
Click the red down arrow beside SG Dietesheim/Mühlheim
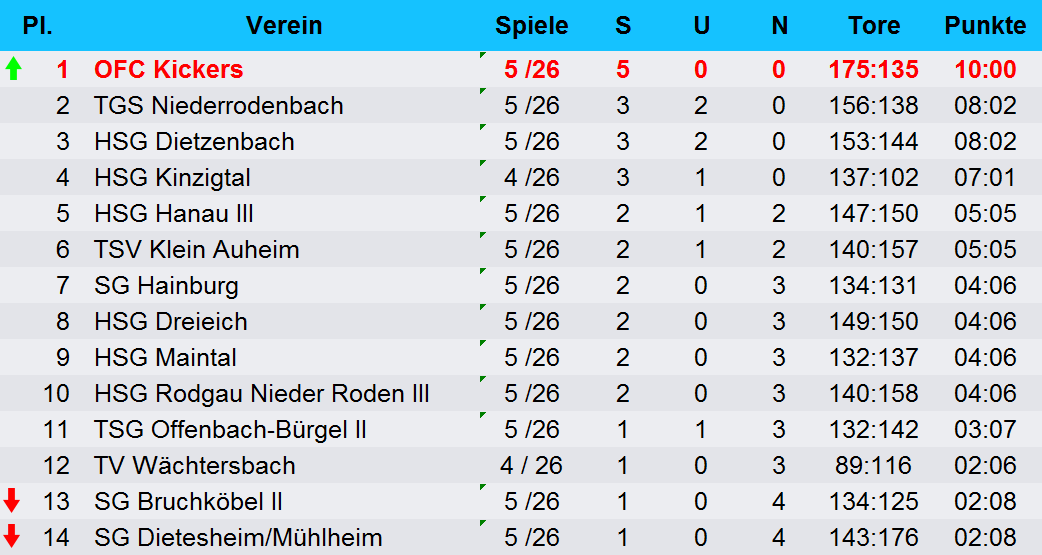coord(11,536)
